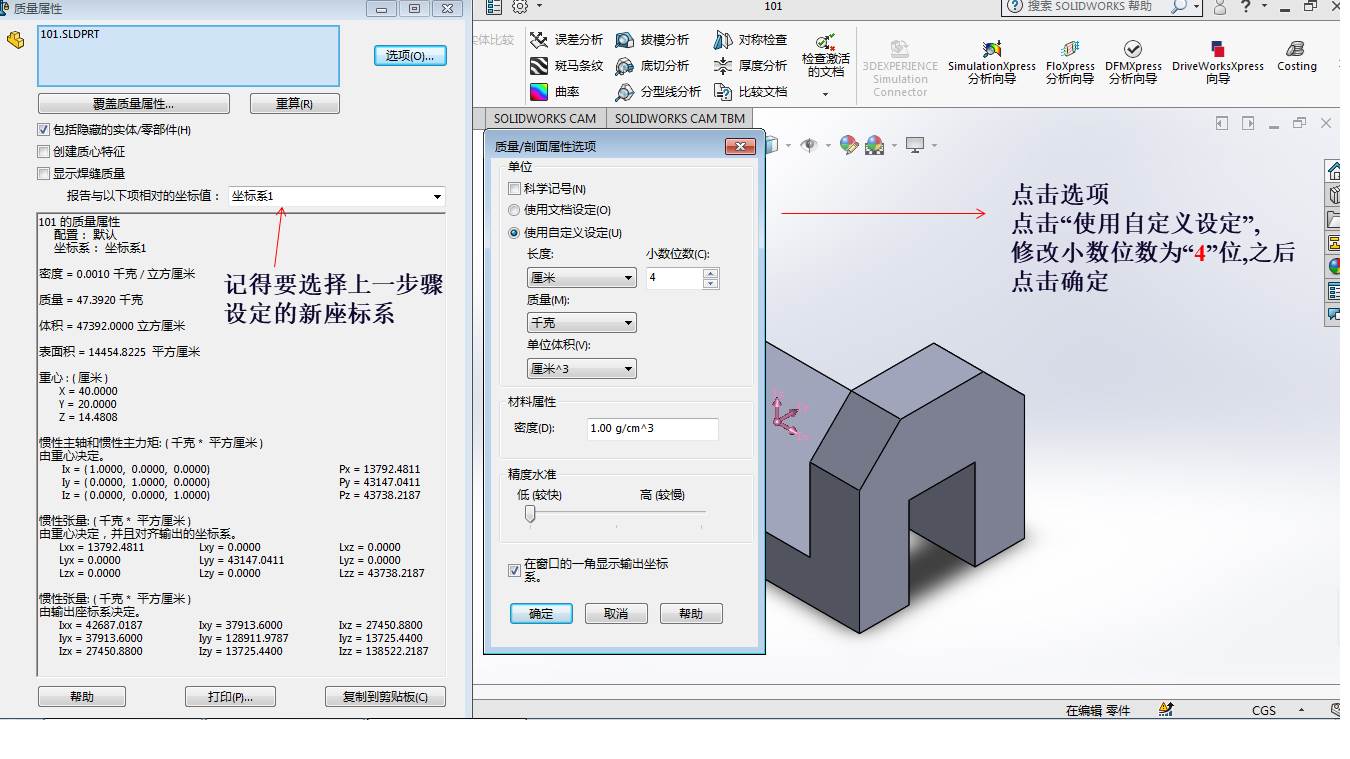
Task: Open the 底切分析 undercut analysis tool
Action: coord(652,66)
